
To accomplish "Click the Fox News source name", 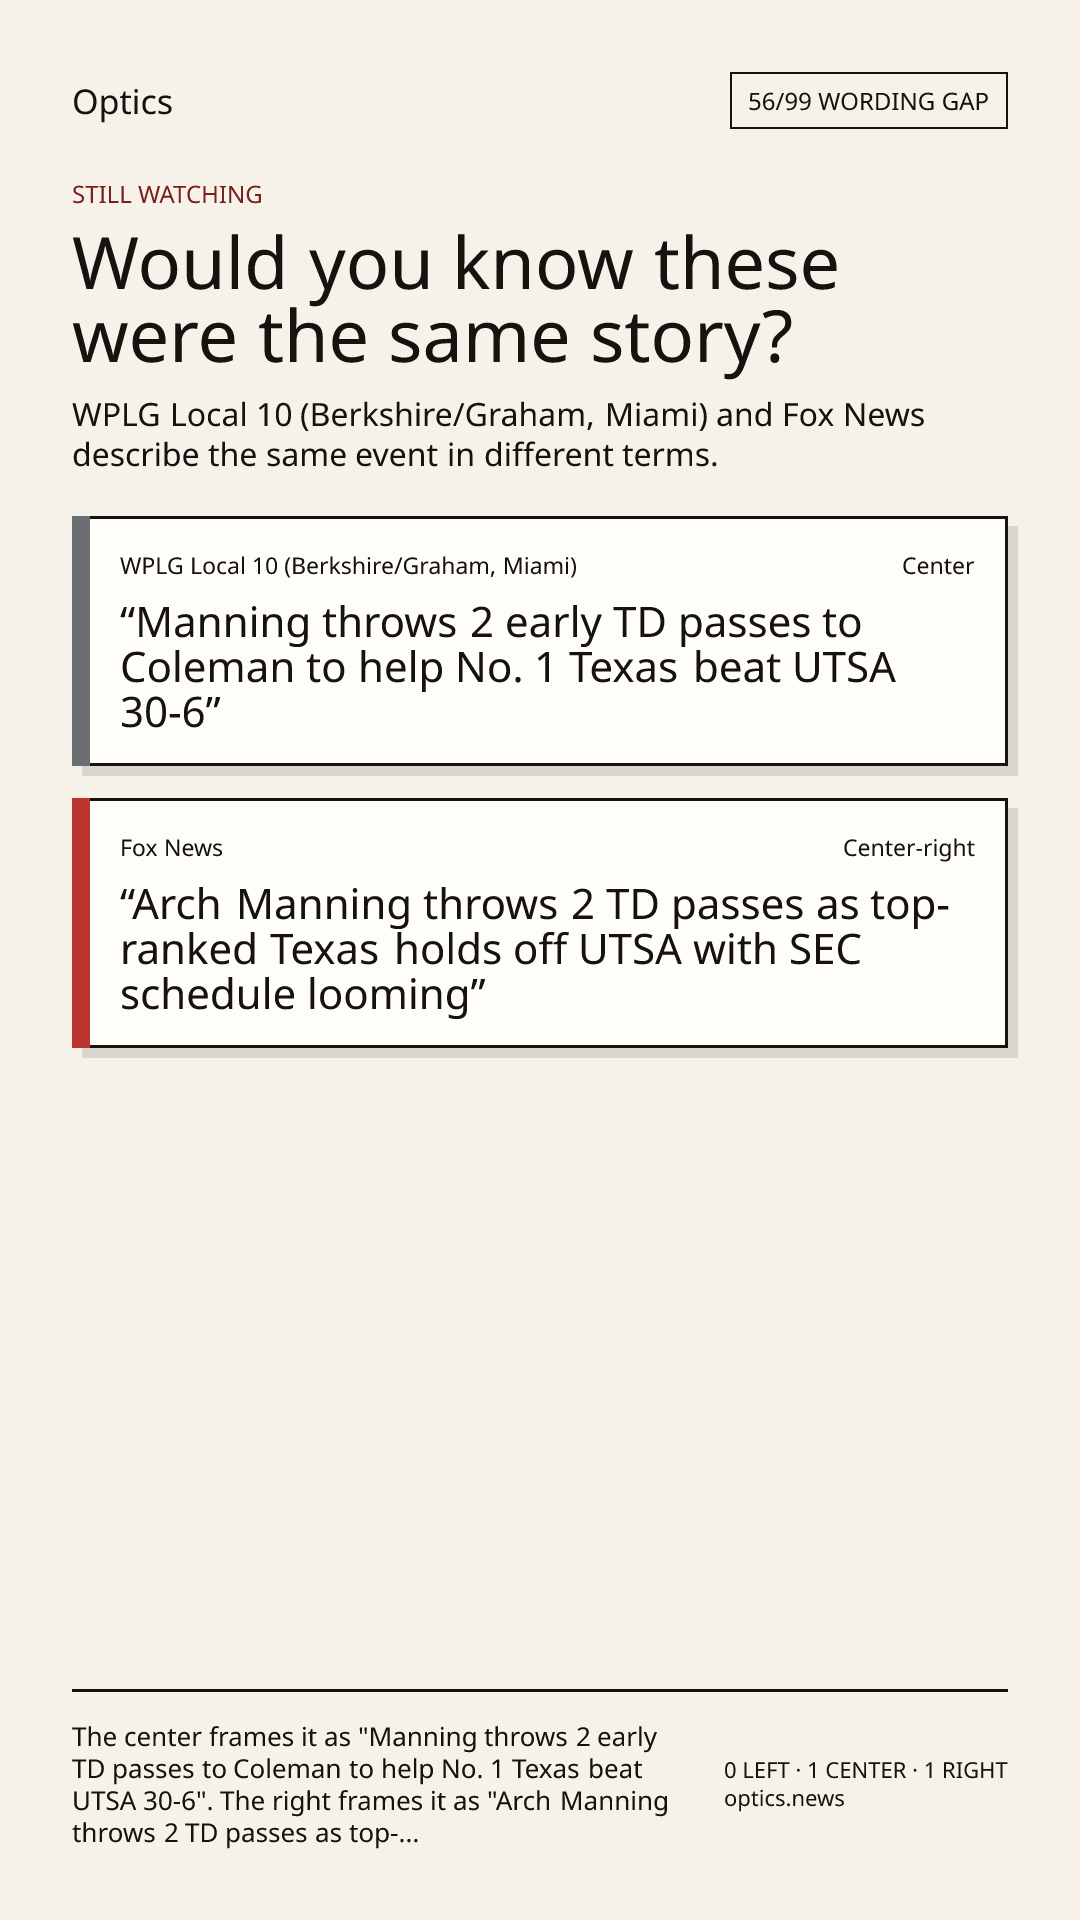I will pyautogui.click(x=171, y=848).
